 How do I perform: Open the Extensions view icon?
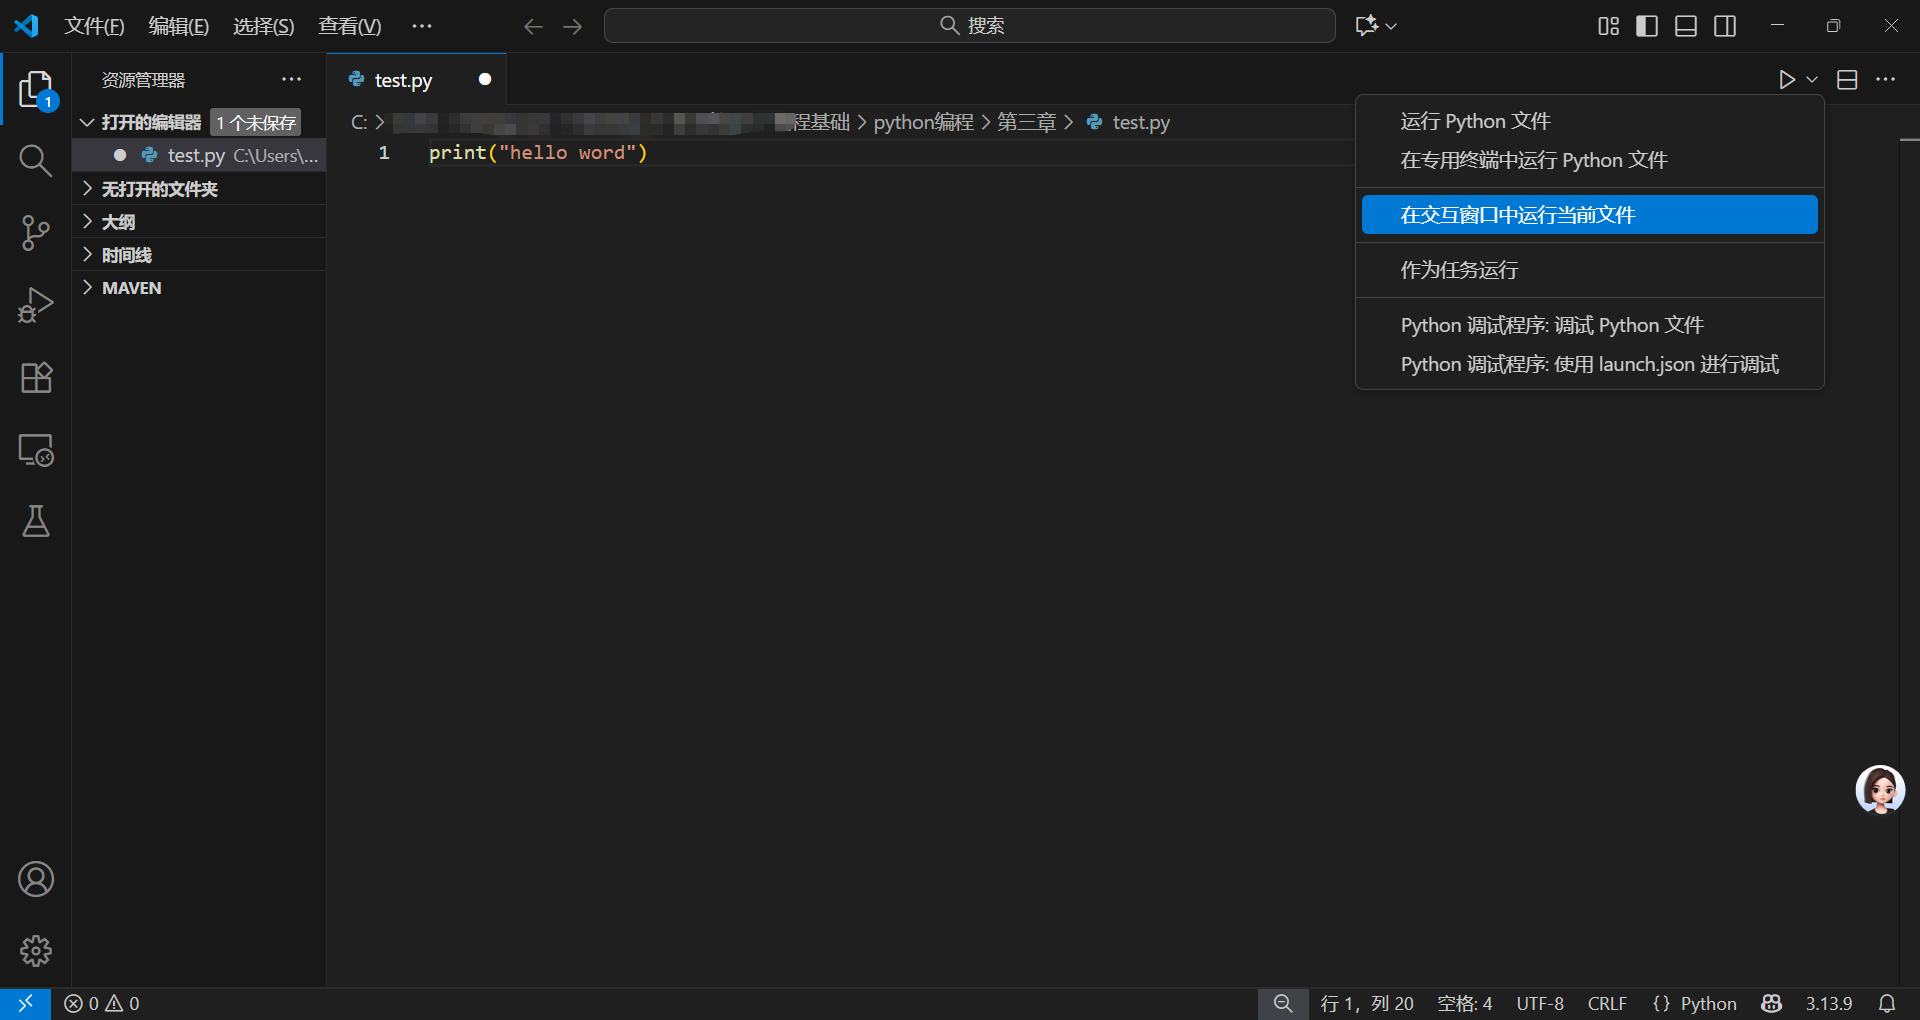[x=35, y=378]
